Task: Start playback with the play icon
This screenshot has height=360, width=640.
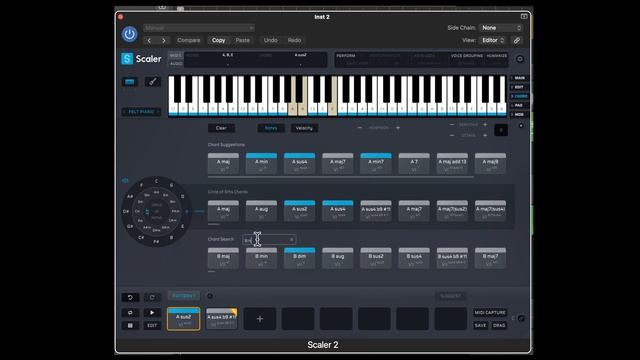Action: click(x=152, y=313)
